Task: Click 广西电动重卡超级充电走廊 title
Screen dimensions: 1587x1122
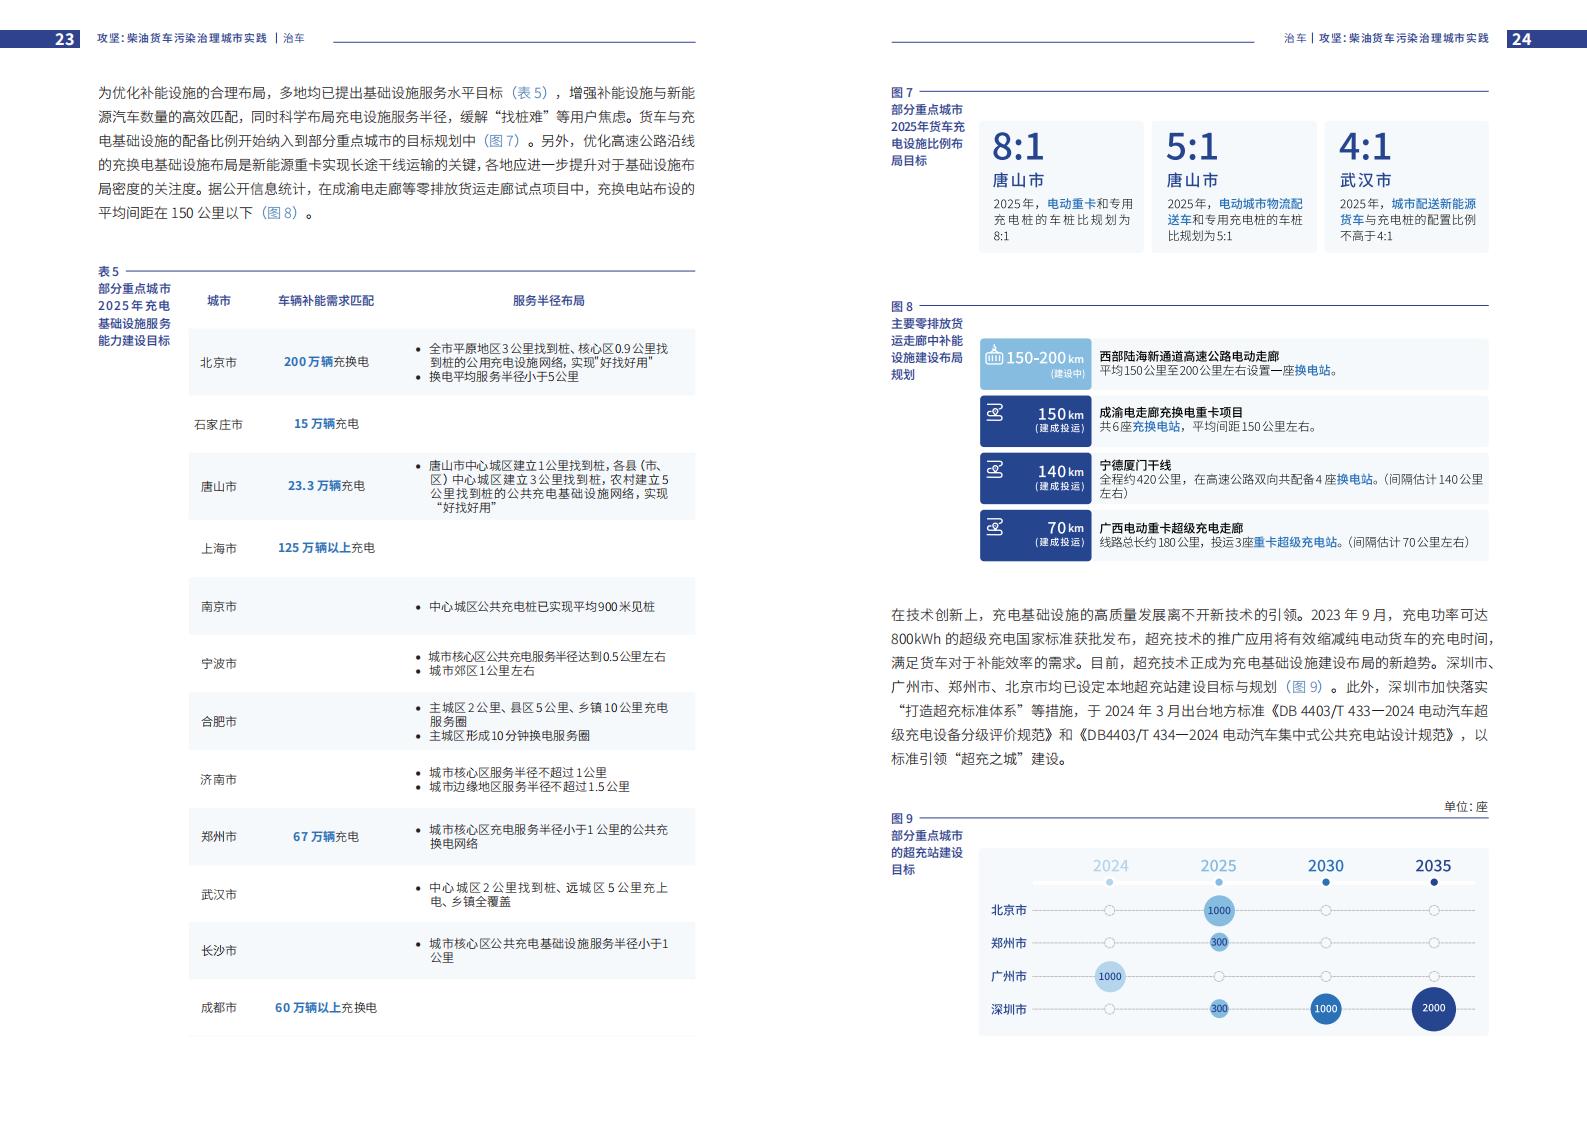Action: [1171, 528]
